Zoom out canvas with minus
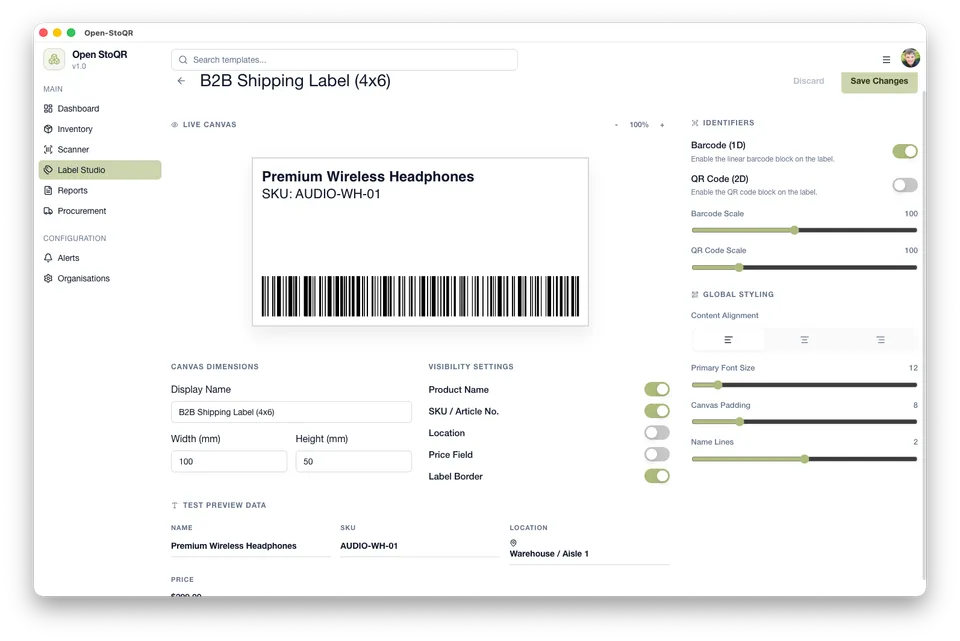This screenshot has height=641, width=960. [616, 125]
